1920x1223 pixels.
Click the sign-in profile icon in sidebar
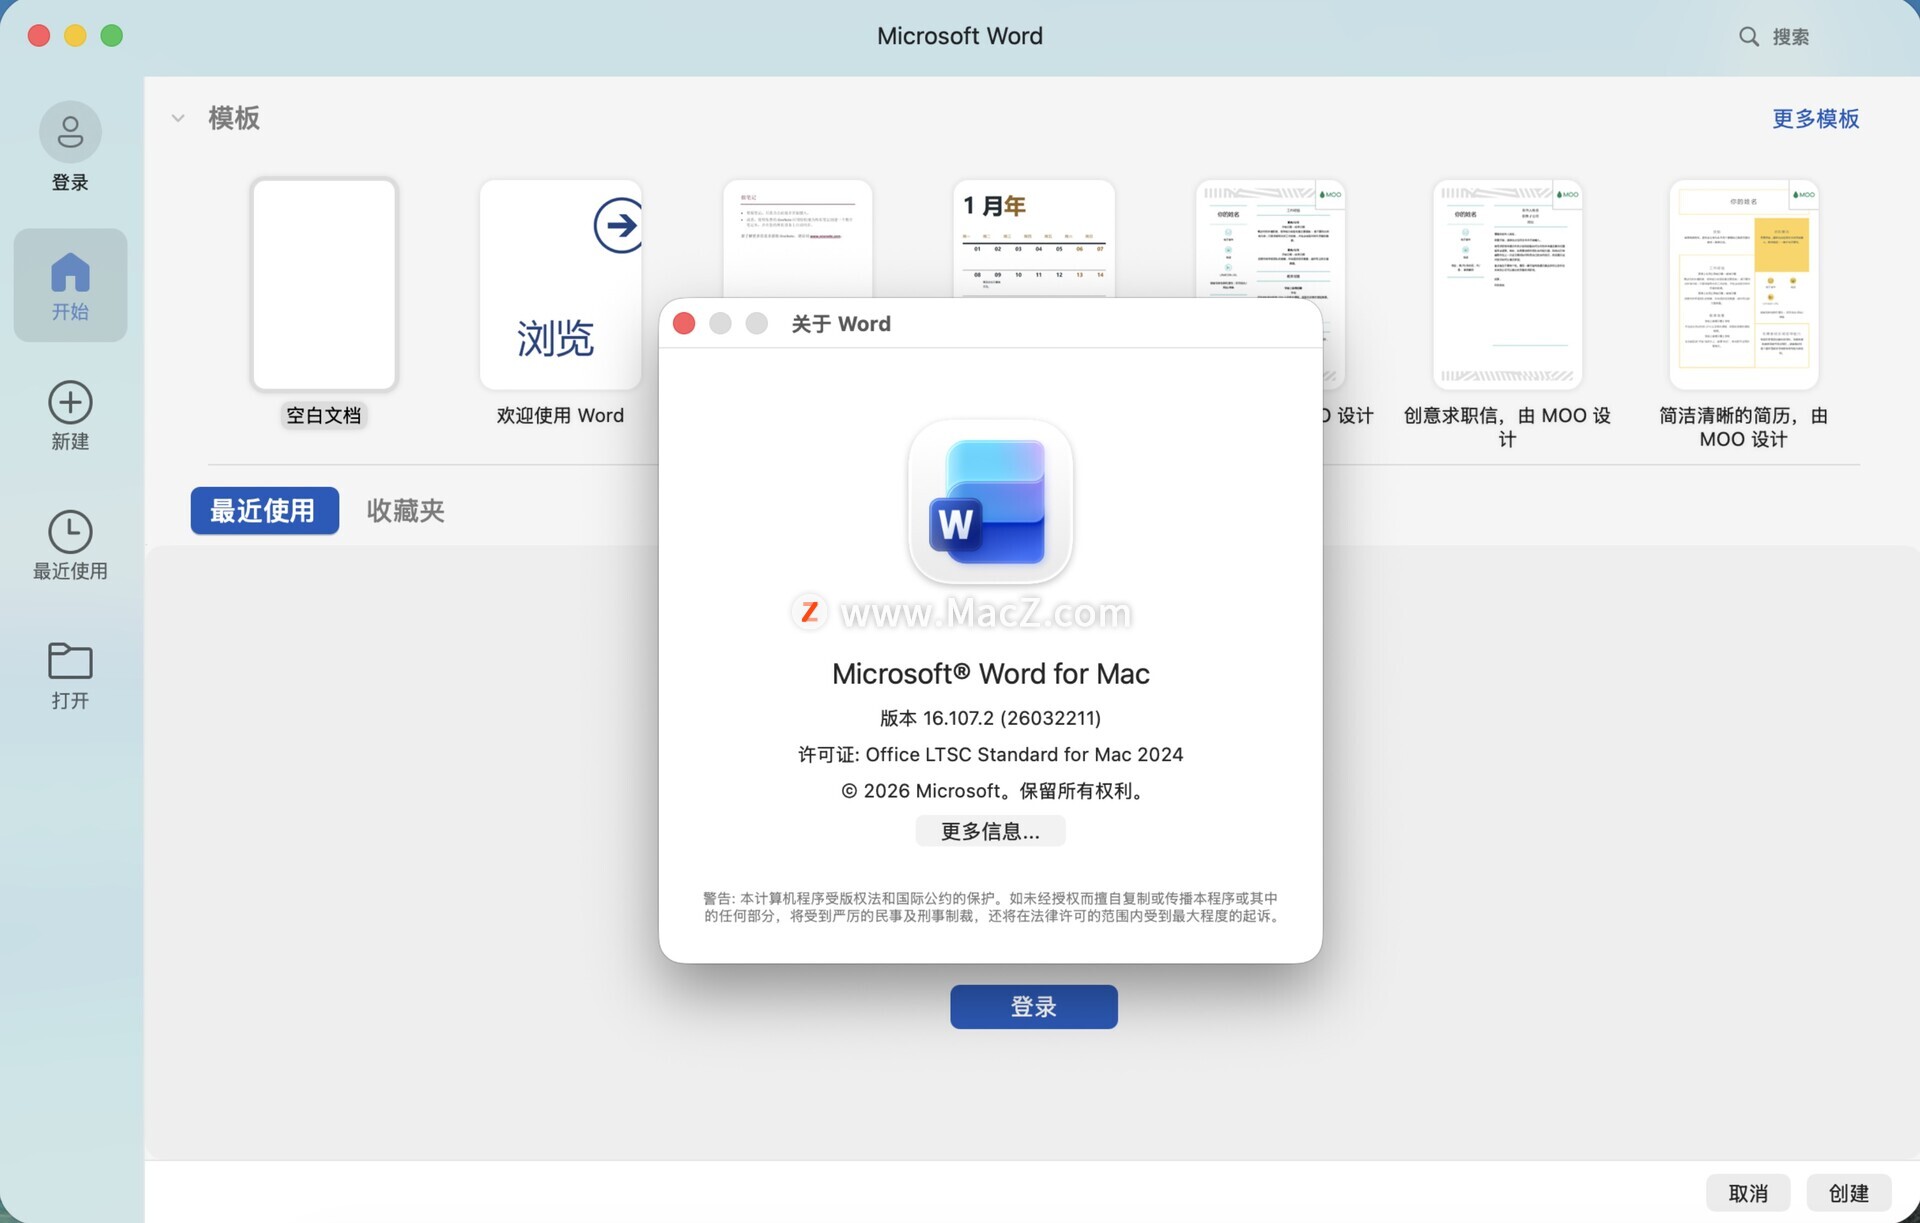coord(70,132)
